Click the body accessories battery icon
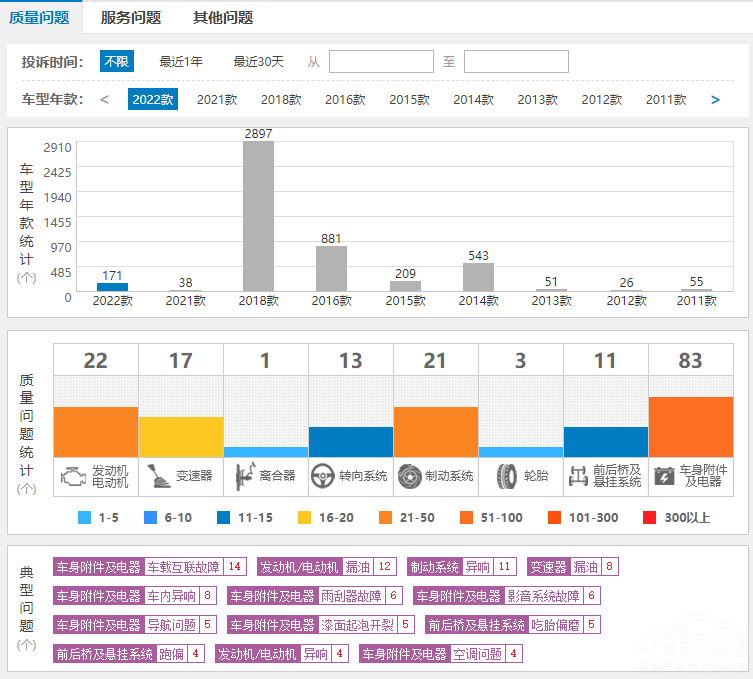This screenshot has width=753, height=679. click(x=663, y=476)
